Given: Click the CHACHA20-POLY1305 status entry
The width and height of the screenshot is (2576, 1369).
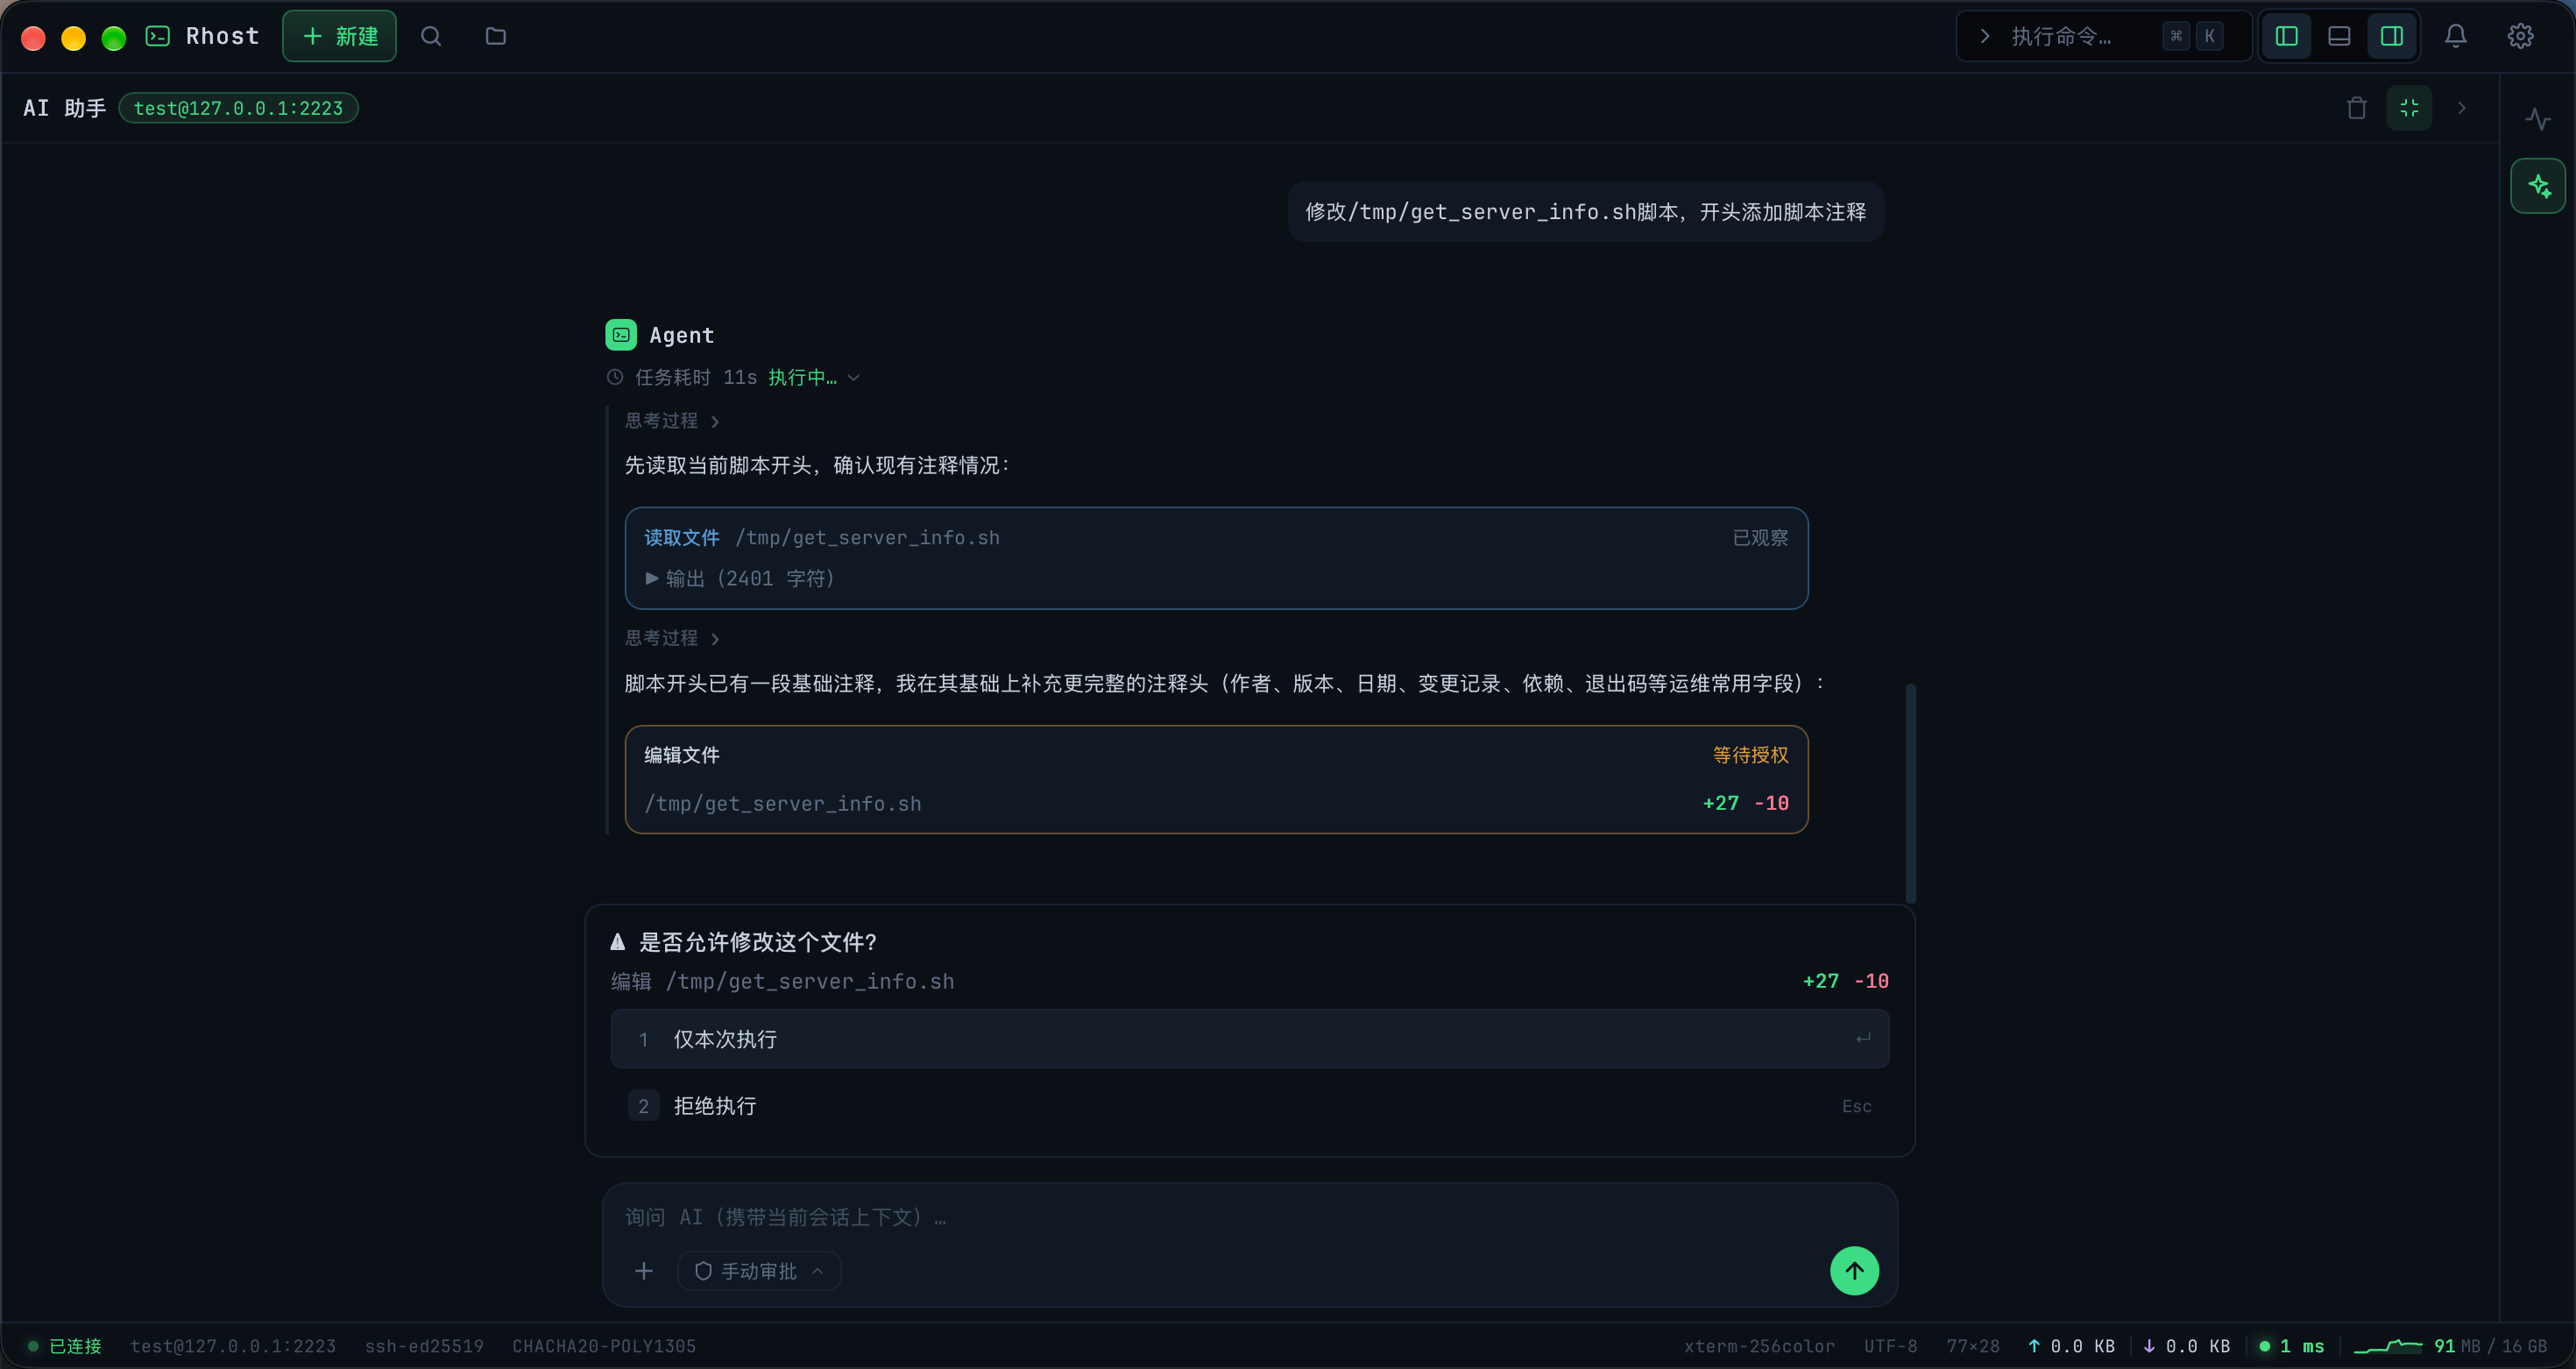Looking at the screenshot, I should tap(604, 1346).
